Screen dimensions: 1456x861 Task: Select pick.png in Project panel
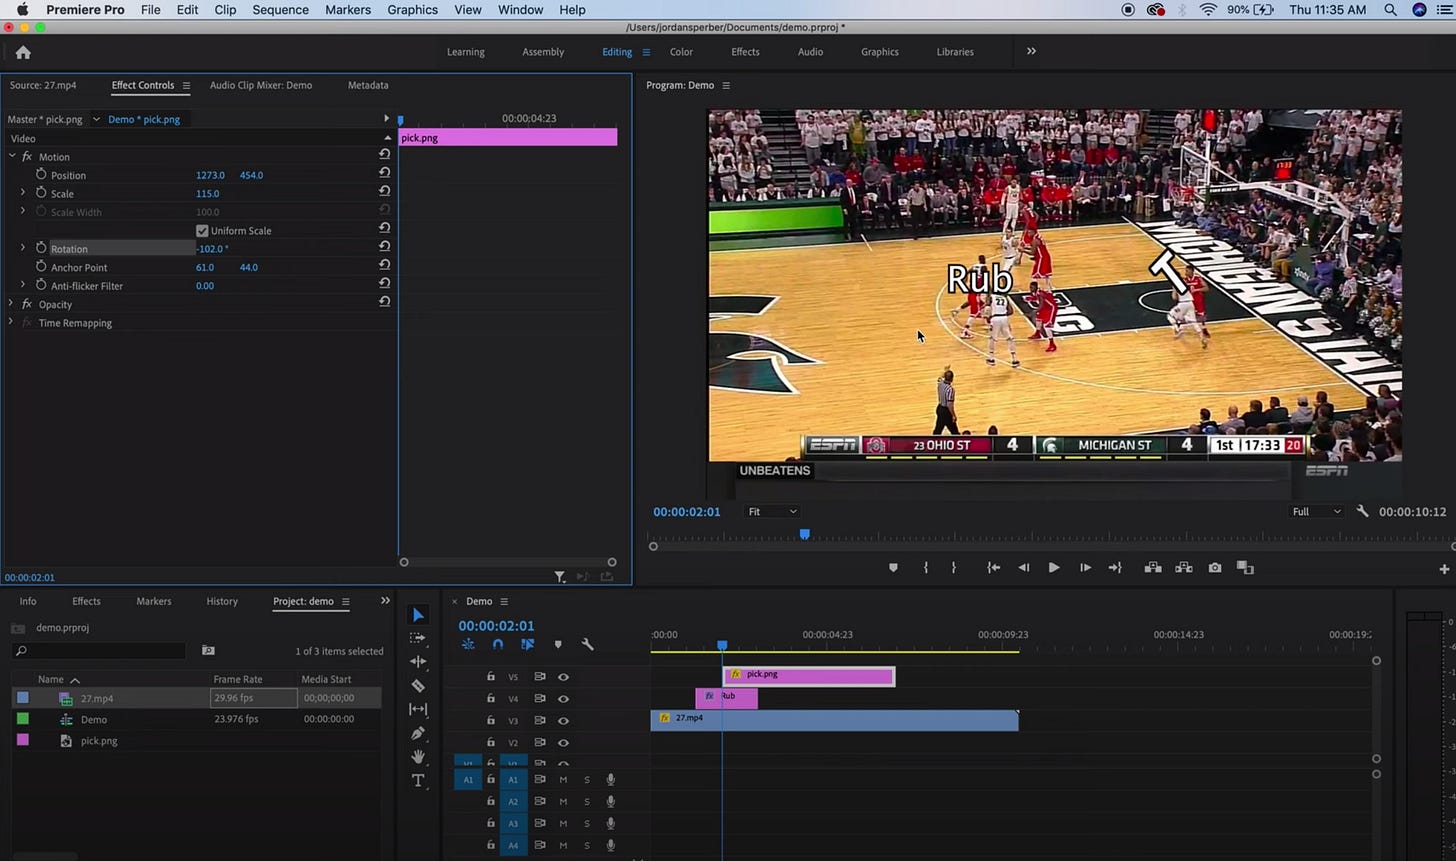click(99, 741)
